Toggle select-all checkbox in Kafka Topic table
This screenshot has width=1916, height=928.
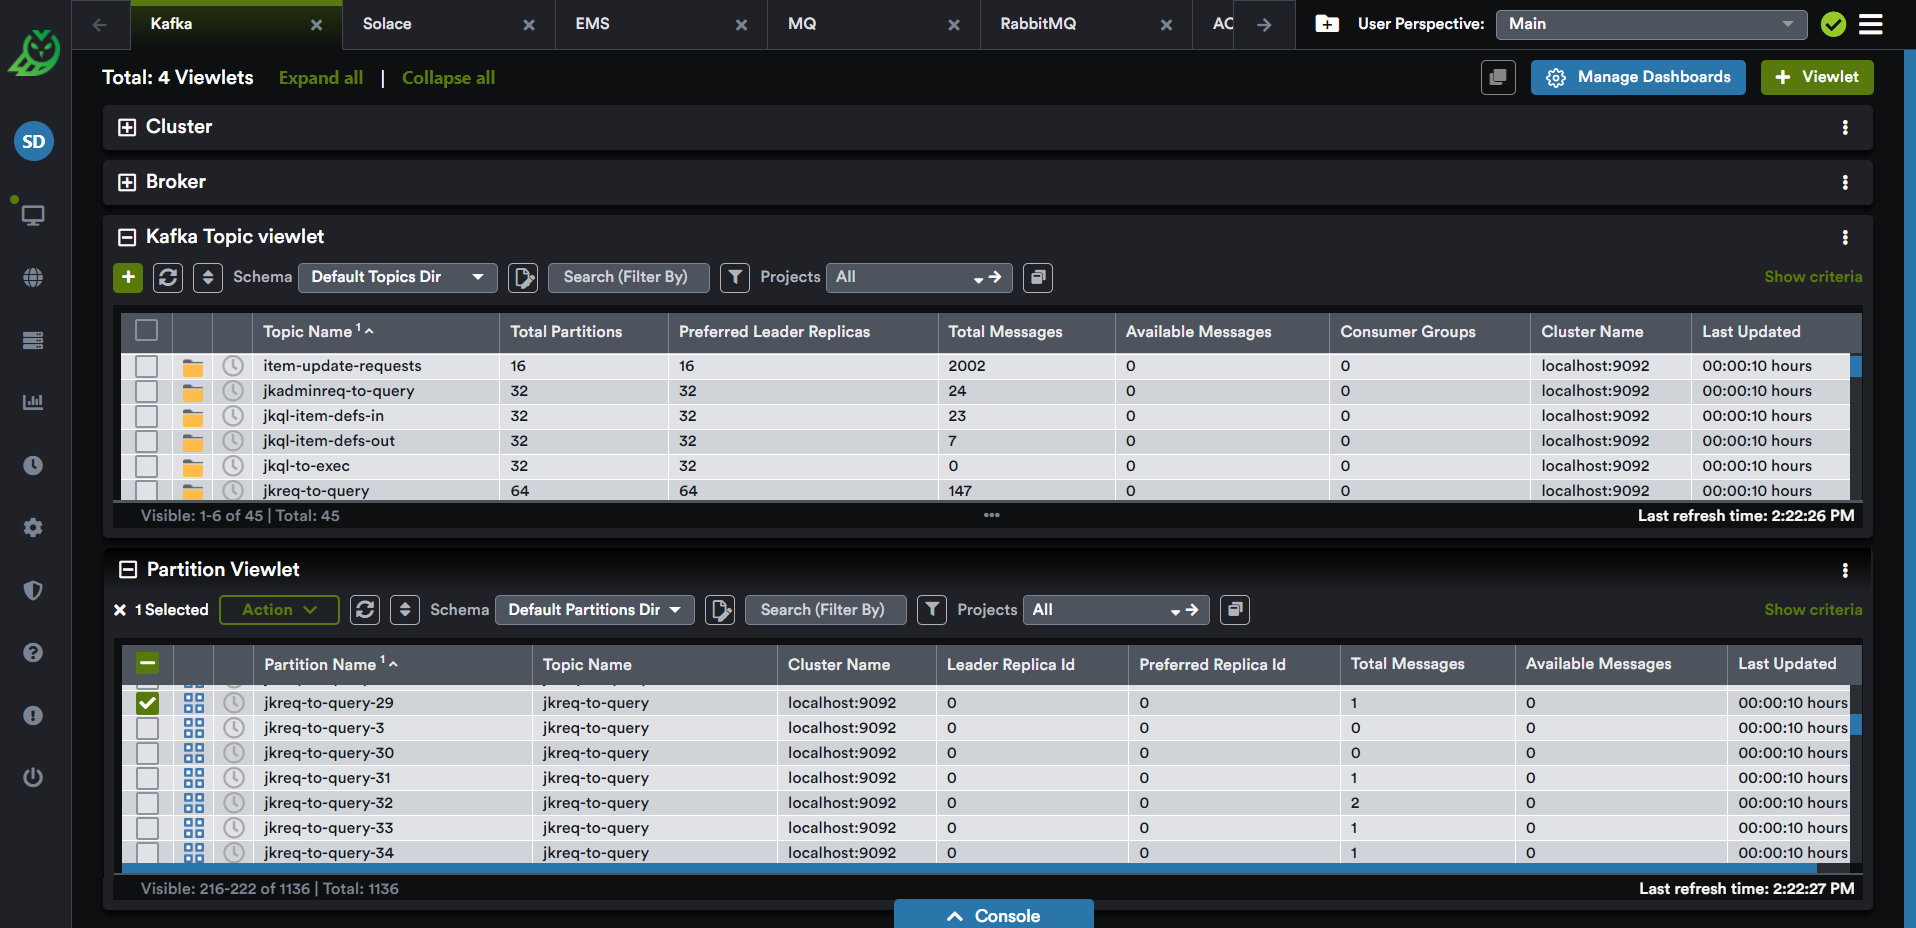(147, 330)
